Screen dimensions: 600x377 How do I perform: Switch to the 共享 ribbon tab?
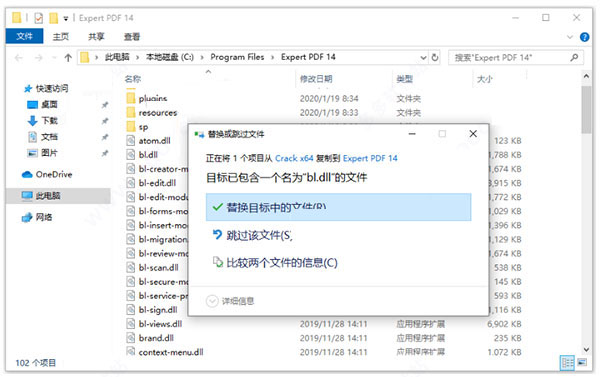[x=96, y=36]
